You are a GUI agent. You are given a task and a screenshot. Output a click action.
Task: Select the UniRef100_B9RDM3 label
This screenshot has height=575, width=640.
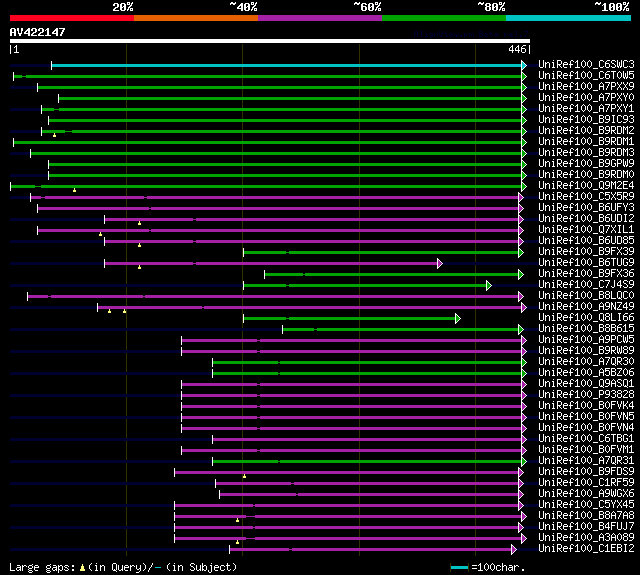(586, 153)
